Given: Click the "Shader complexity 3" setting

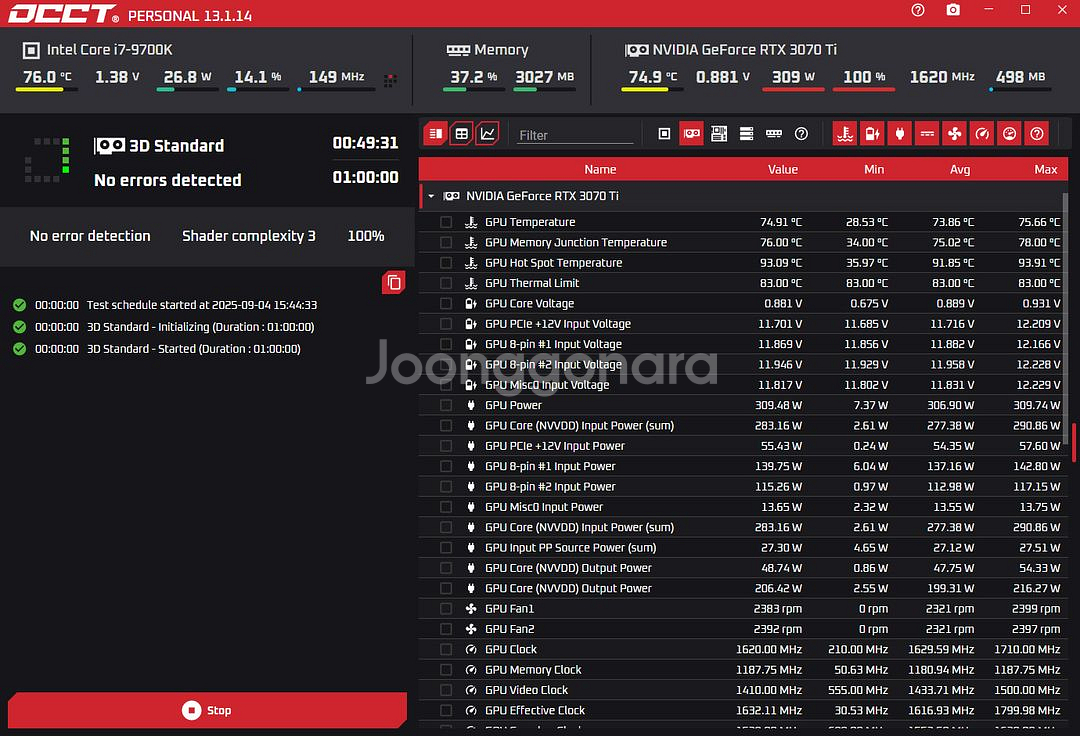Looking at the screenshot, I should tap(249, 235).
